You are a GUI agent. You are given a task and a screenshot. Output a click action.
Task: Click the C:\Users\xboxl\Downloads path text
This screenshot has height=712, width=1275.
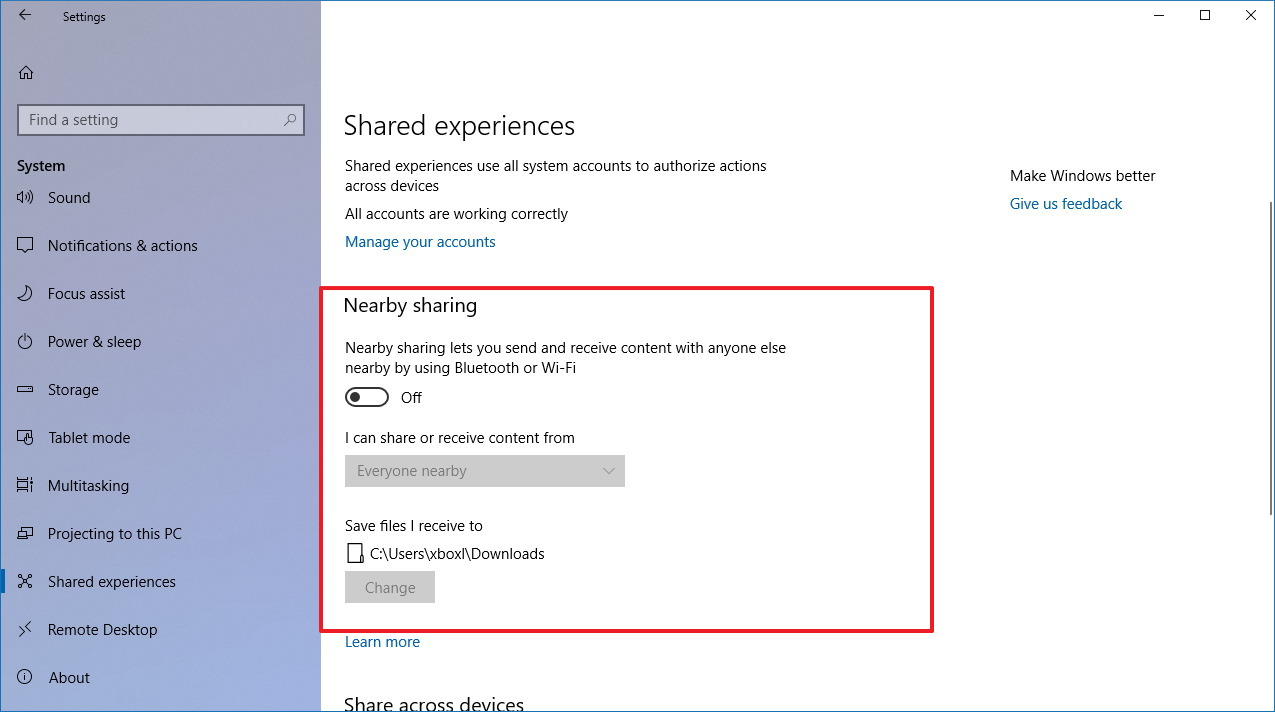point(457,554)
